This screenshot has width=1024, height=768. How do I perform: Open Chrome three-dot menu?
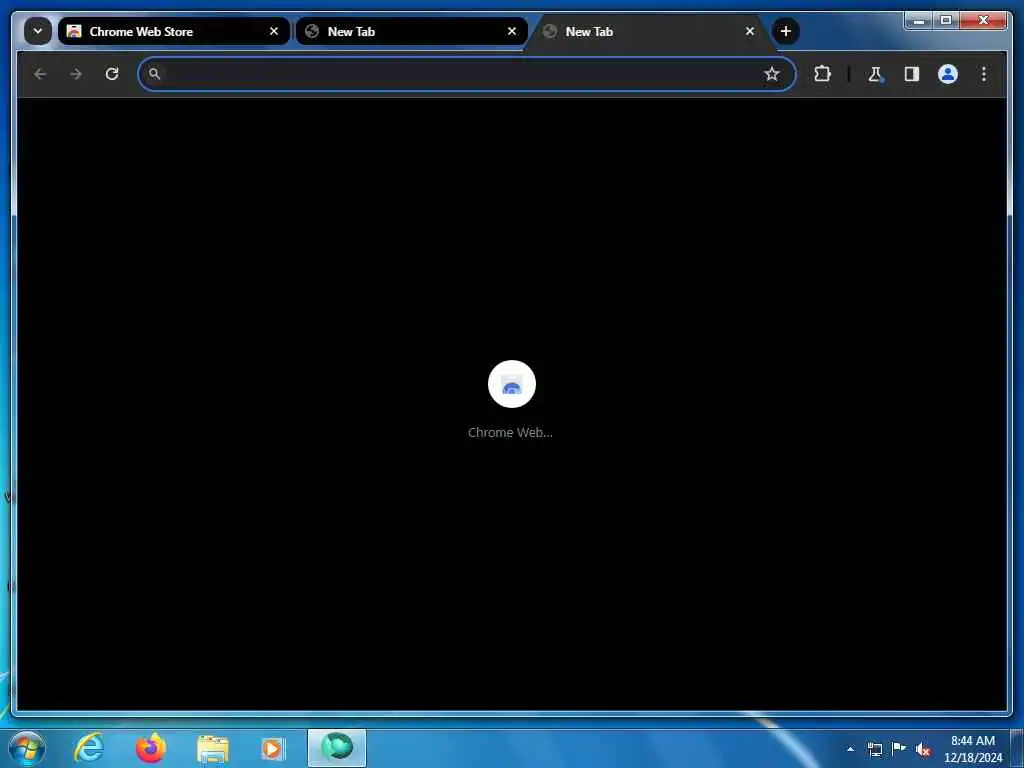click(x=984, y=74)
